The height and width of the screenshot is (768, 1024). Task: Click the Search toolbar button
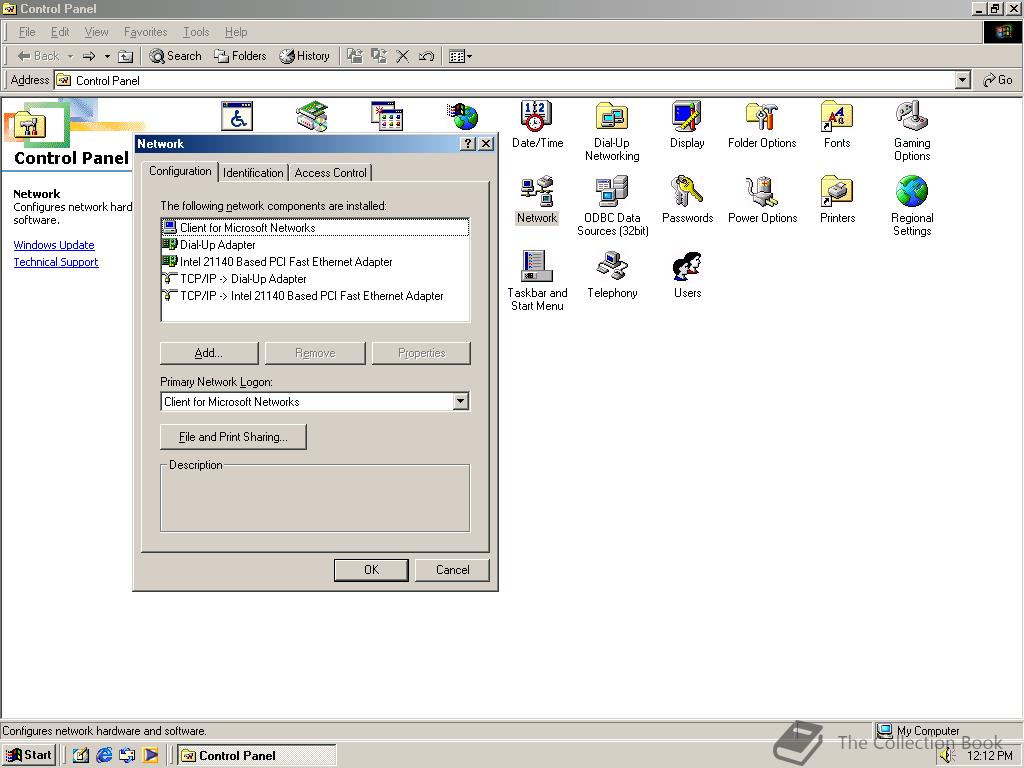(x=175, y=56)
